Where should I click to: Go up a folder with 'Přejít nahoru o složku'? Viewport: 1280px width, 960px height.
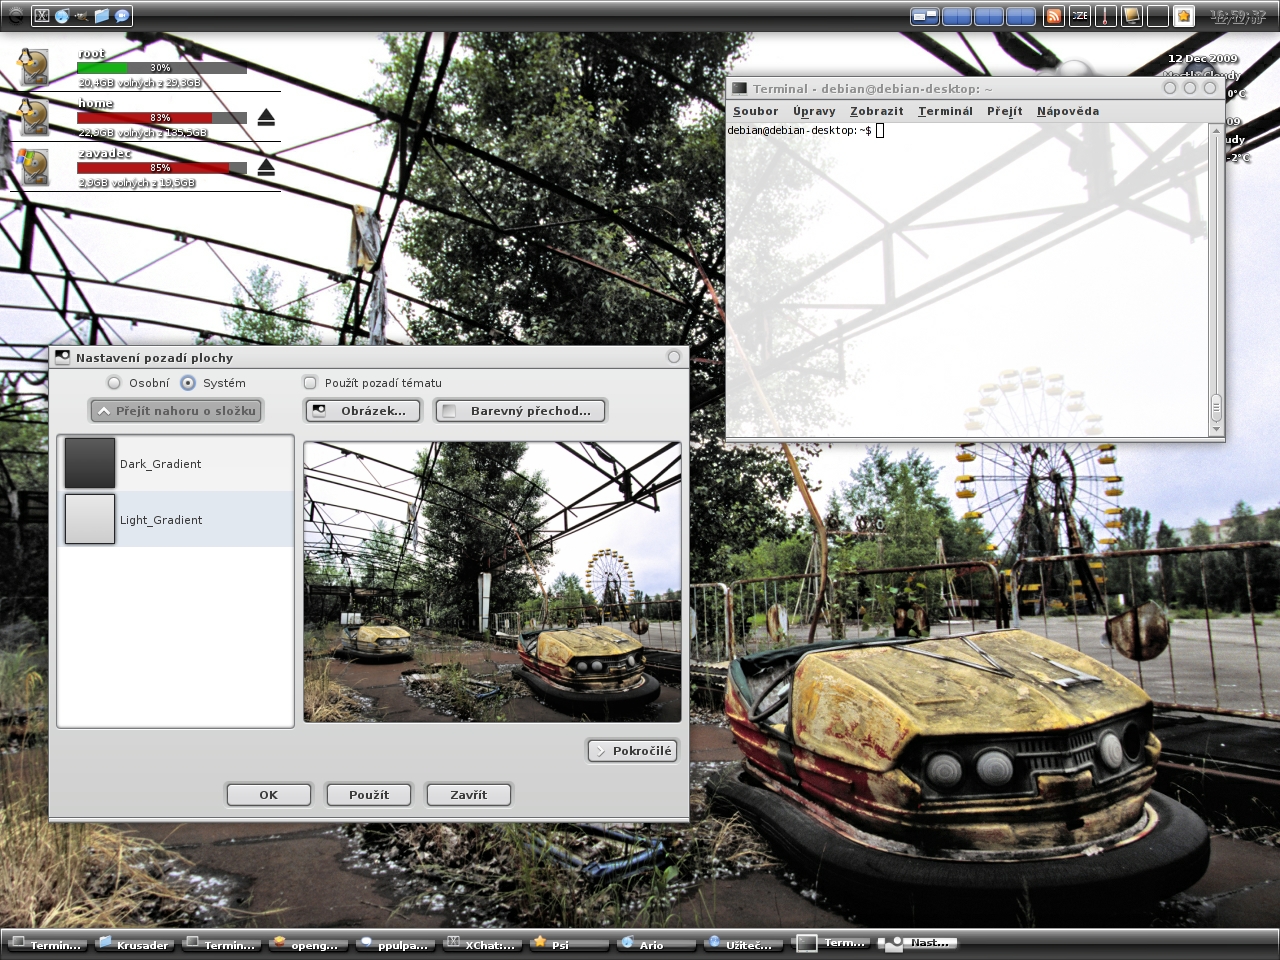(x=176, y=411)
